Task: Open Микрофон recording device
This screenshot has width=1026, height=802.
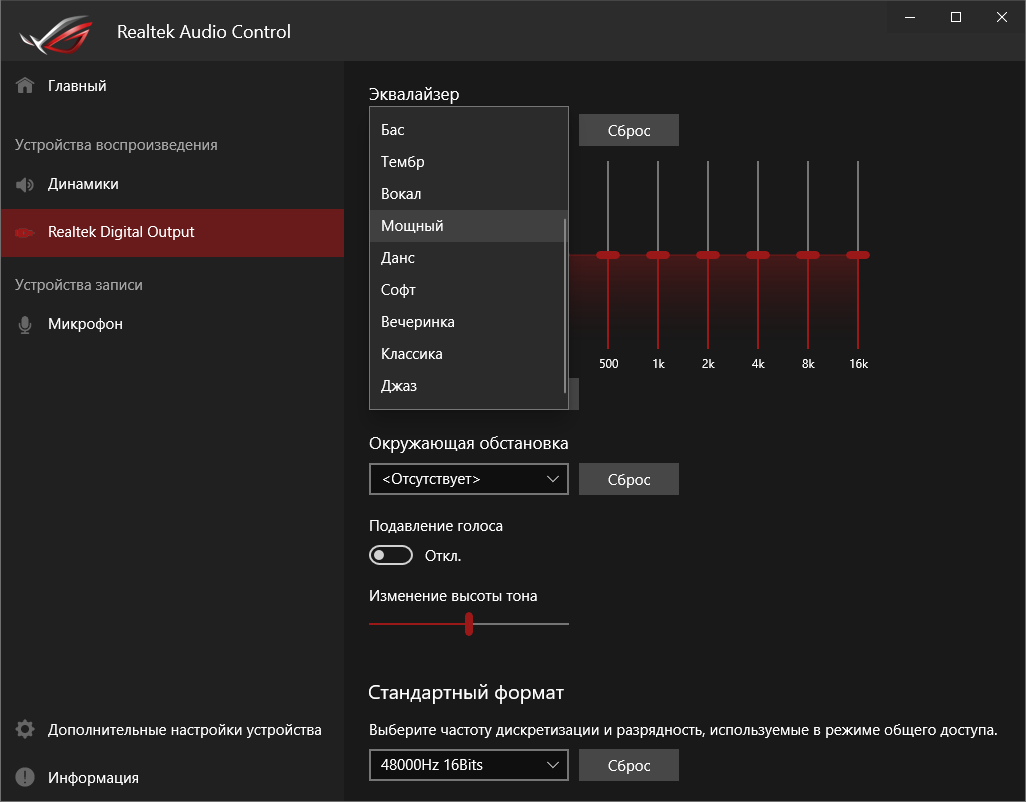Action: click(x=173, y=324)
